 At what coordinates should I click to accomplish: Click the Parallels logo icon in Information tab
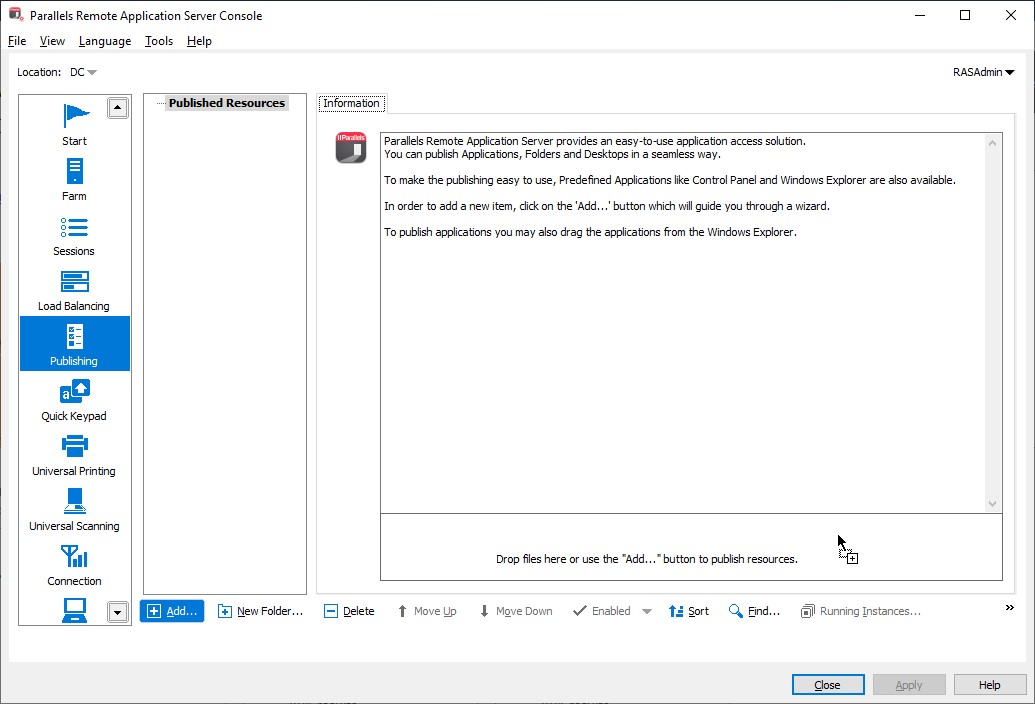click(351, 147)
